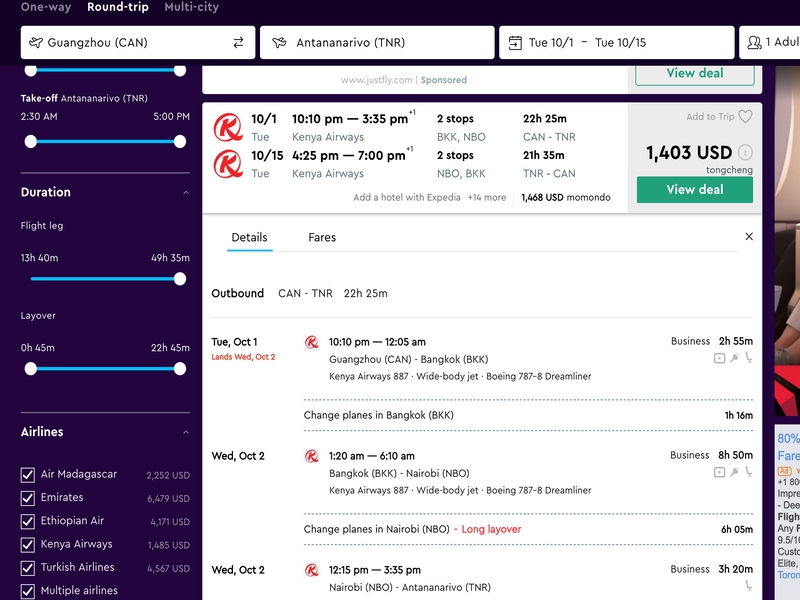Select Multi-city trip type
800x600 pixels.
[192, 7]
